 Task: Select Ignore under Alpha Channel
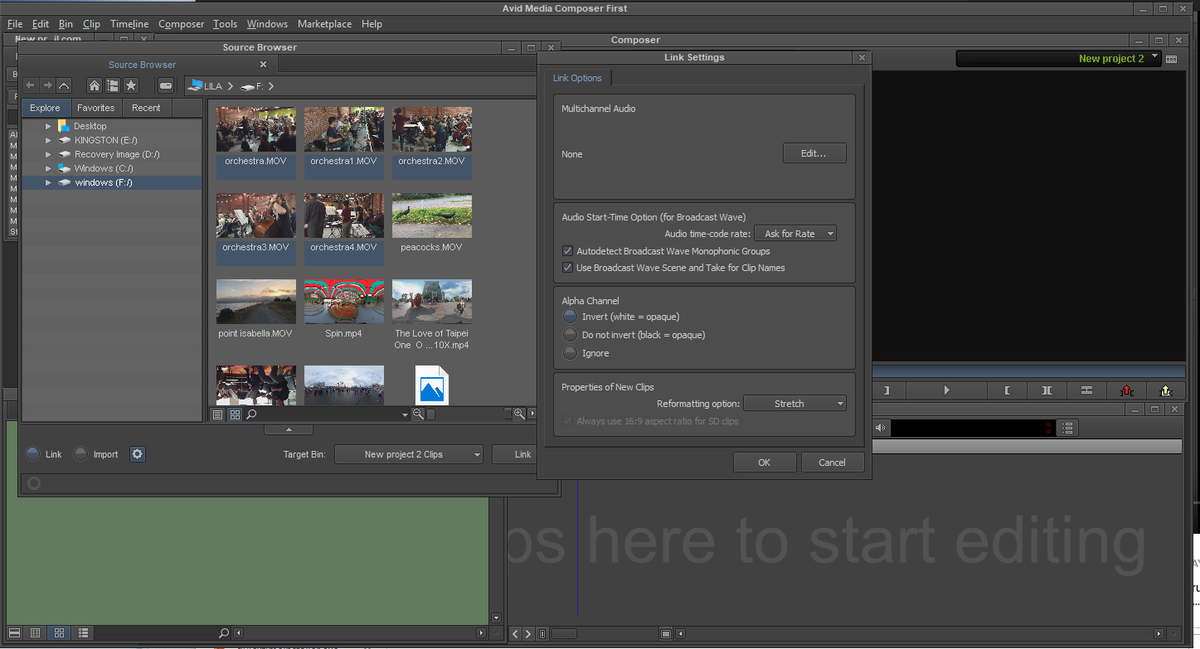tap(569, 352)
